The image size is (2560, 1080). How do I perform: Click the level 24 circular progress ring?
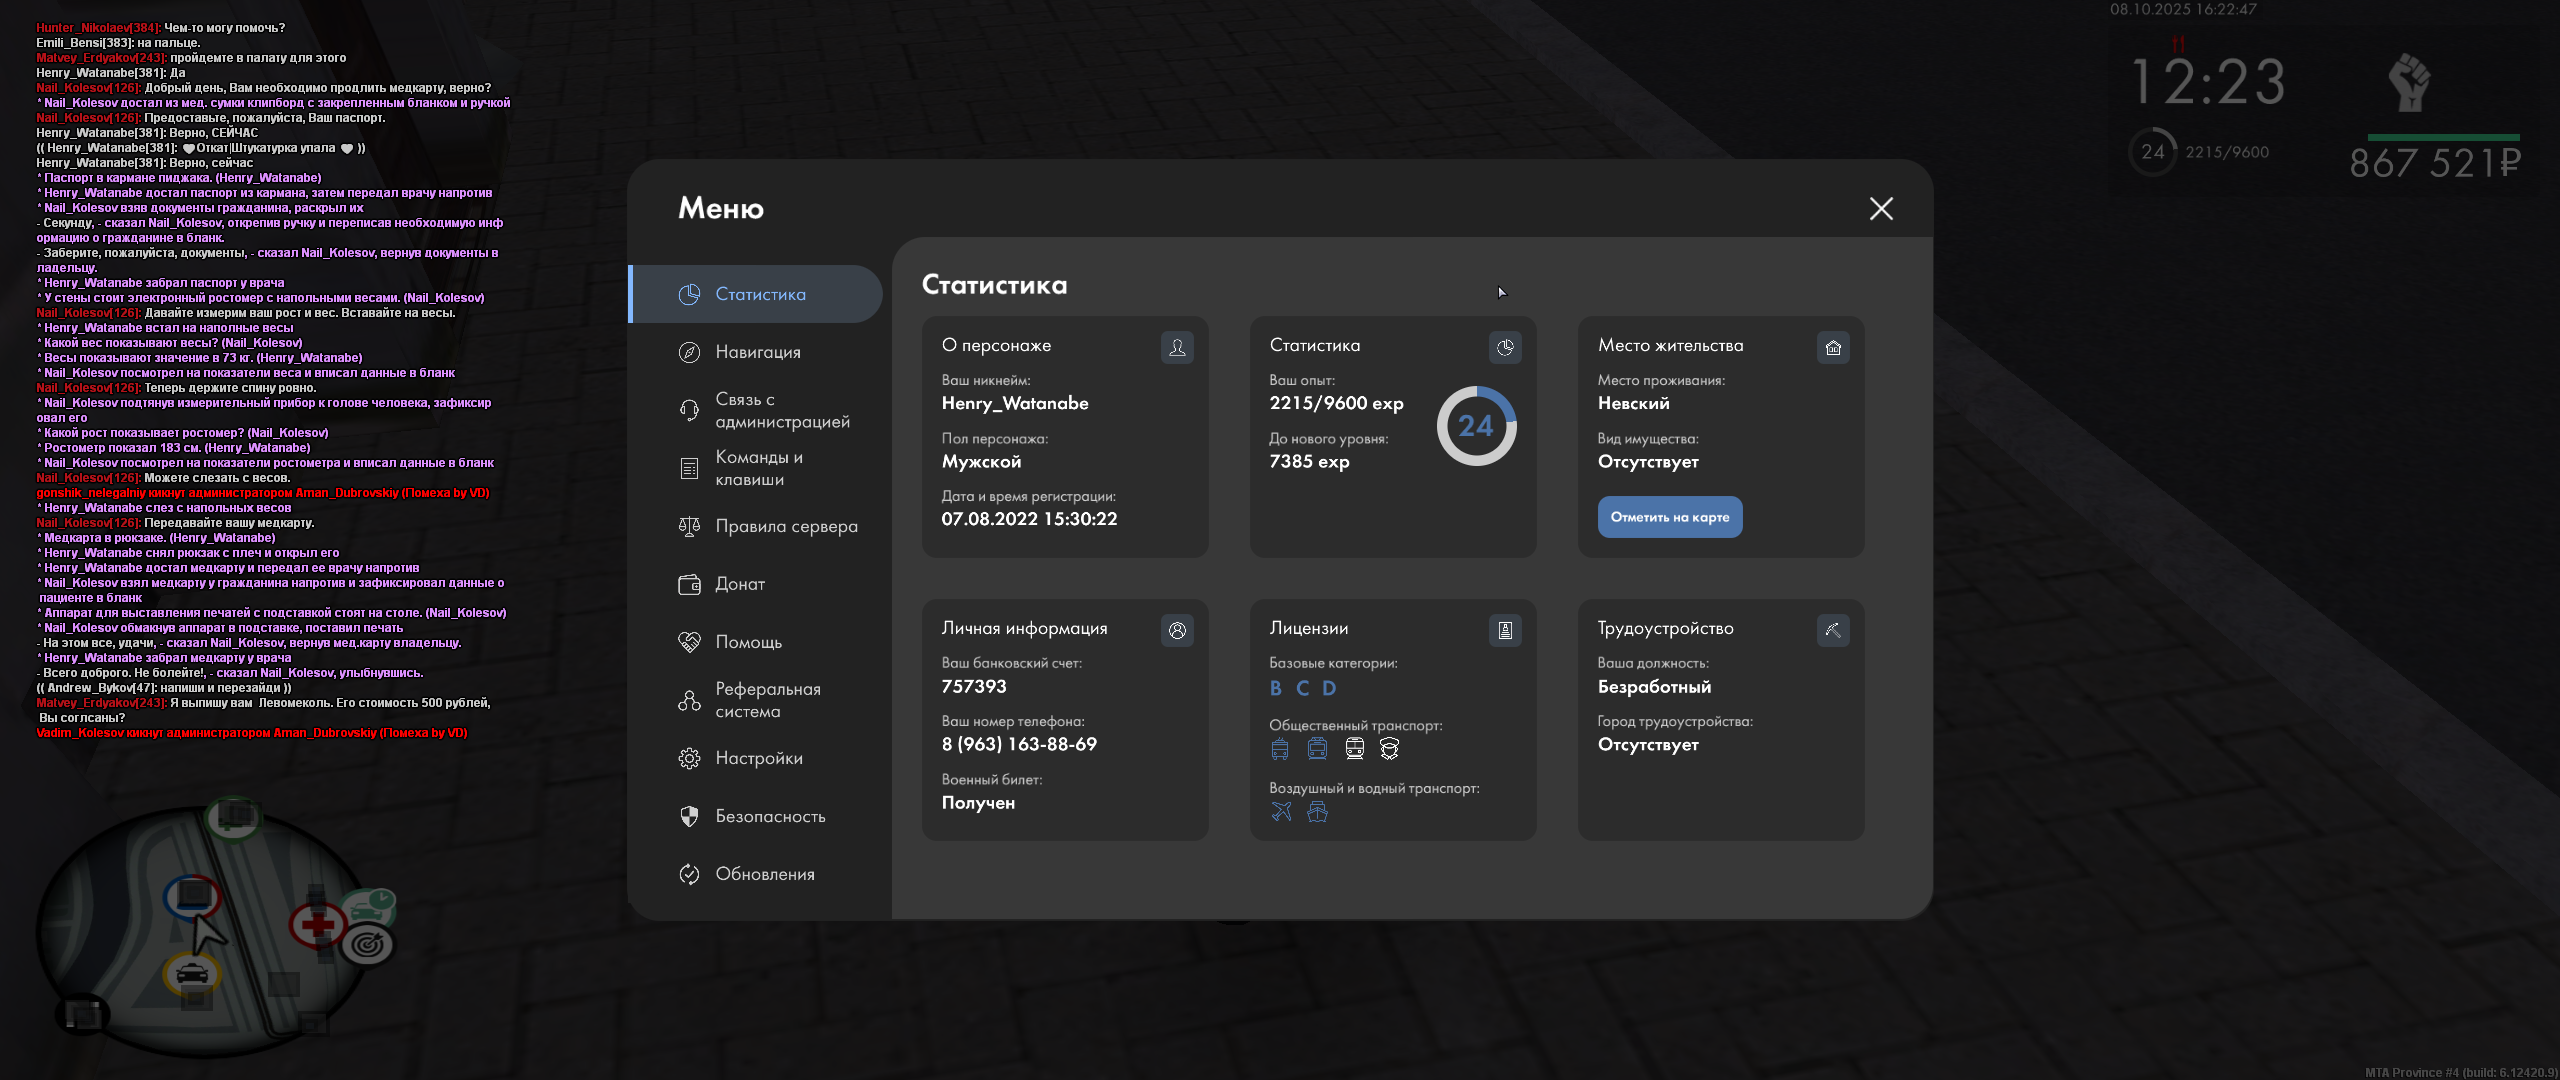1476,426
